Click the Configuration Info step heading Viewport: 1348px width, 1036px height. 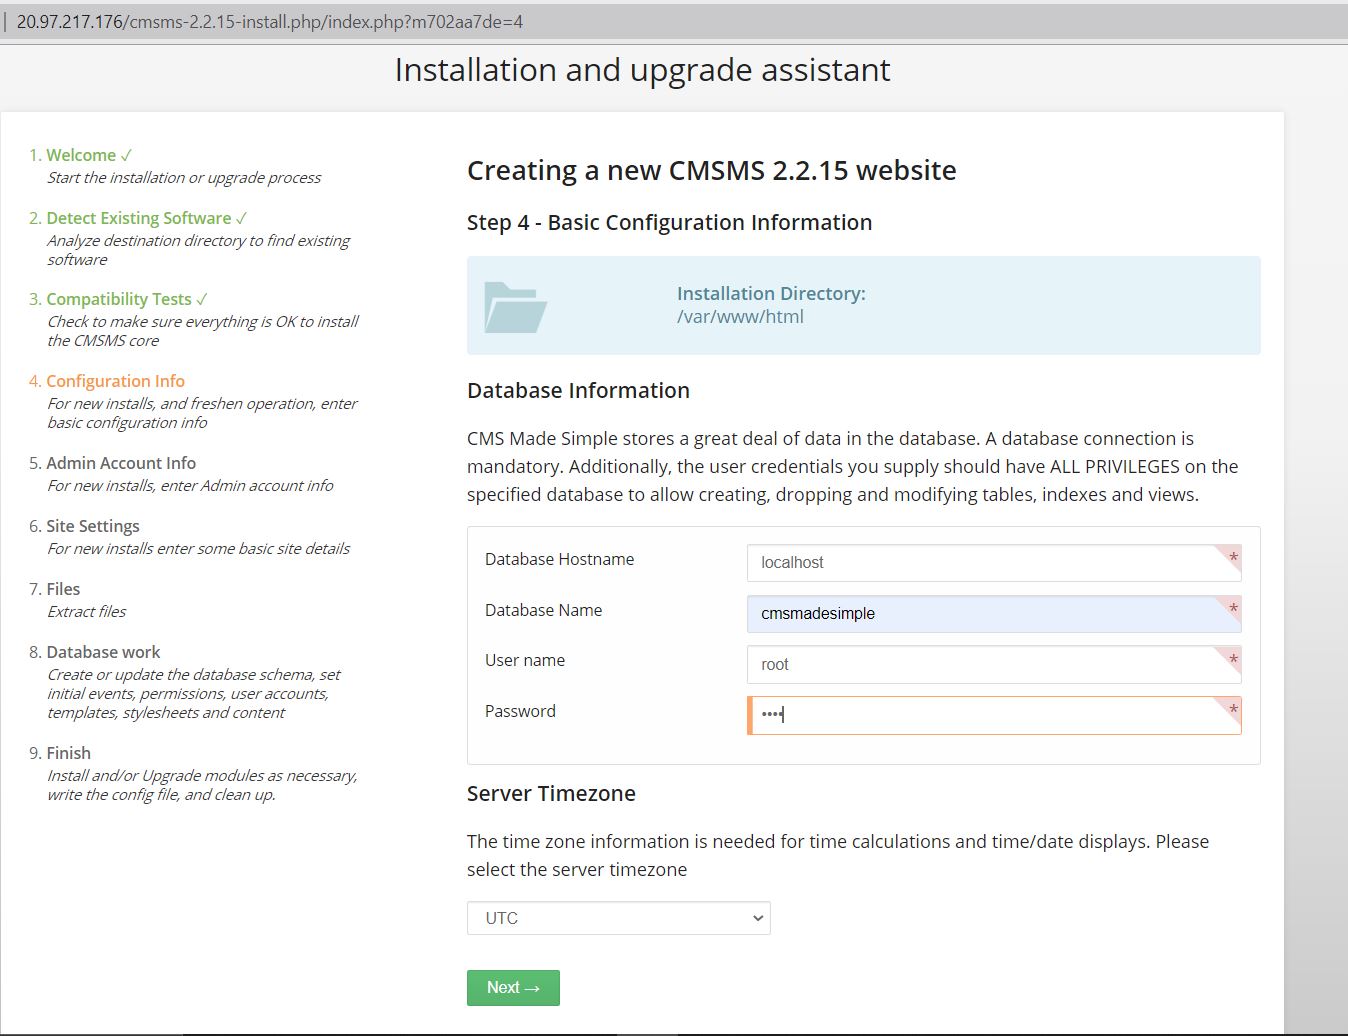pyautogui.click(x=115, y=381)
